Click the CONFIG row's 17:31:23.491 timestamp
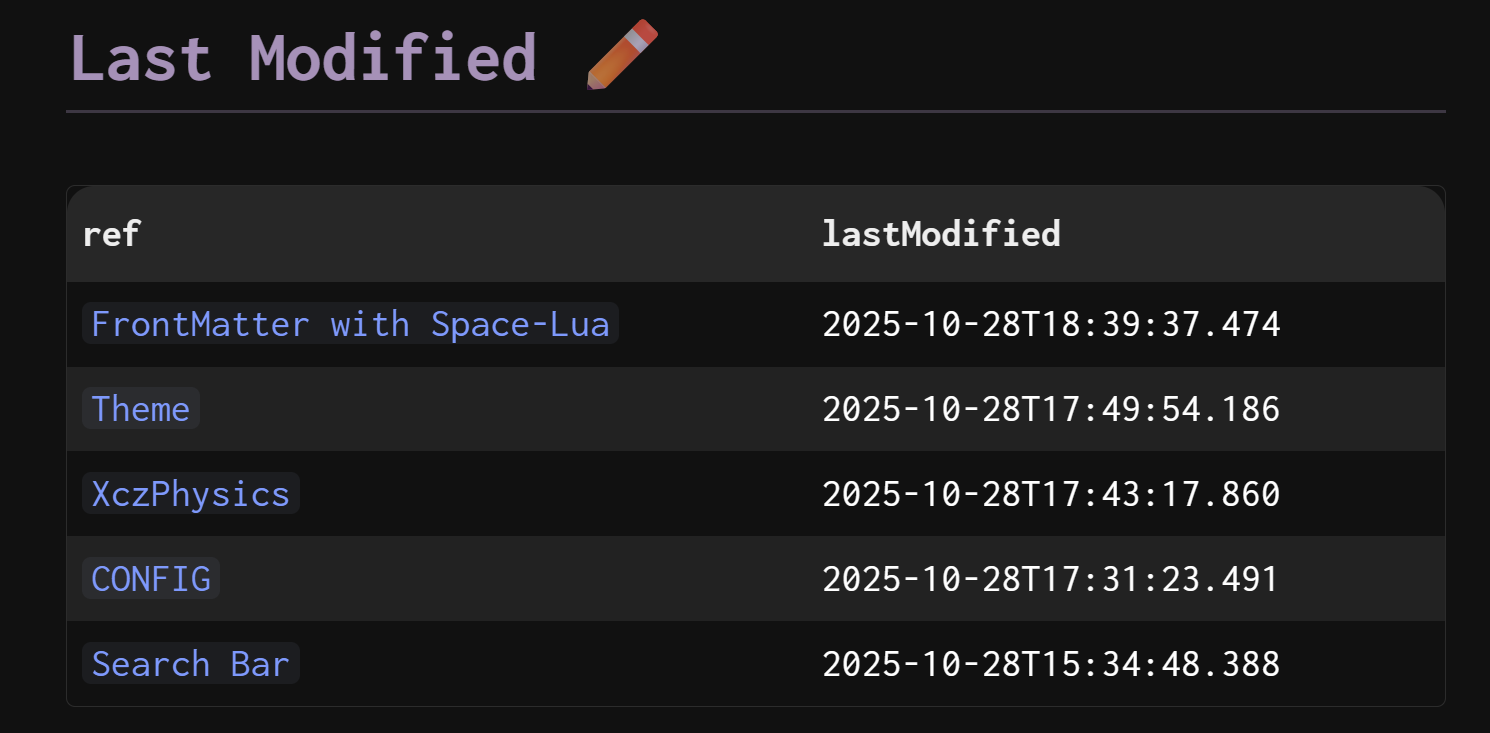Screen dimensions: 1490x733 pos(1051,579)
